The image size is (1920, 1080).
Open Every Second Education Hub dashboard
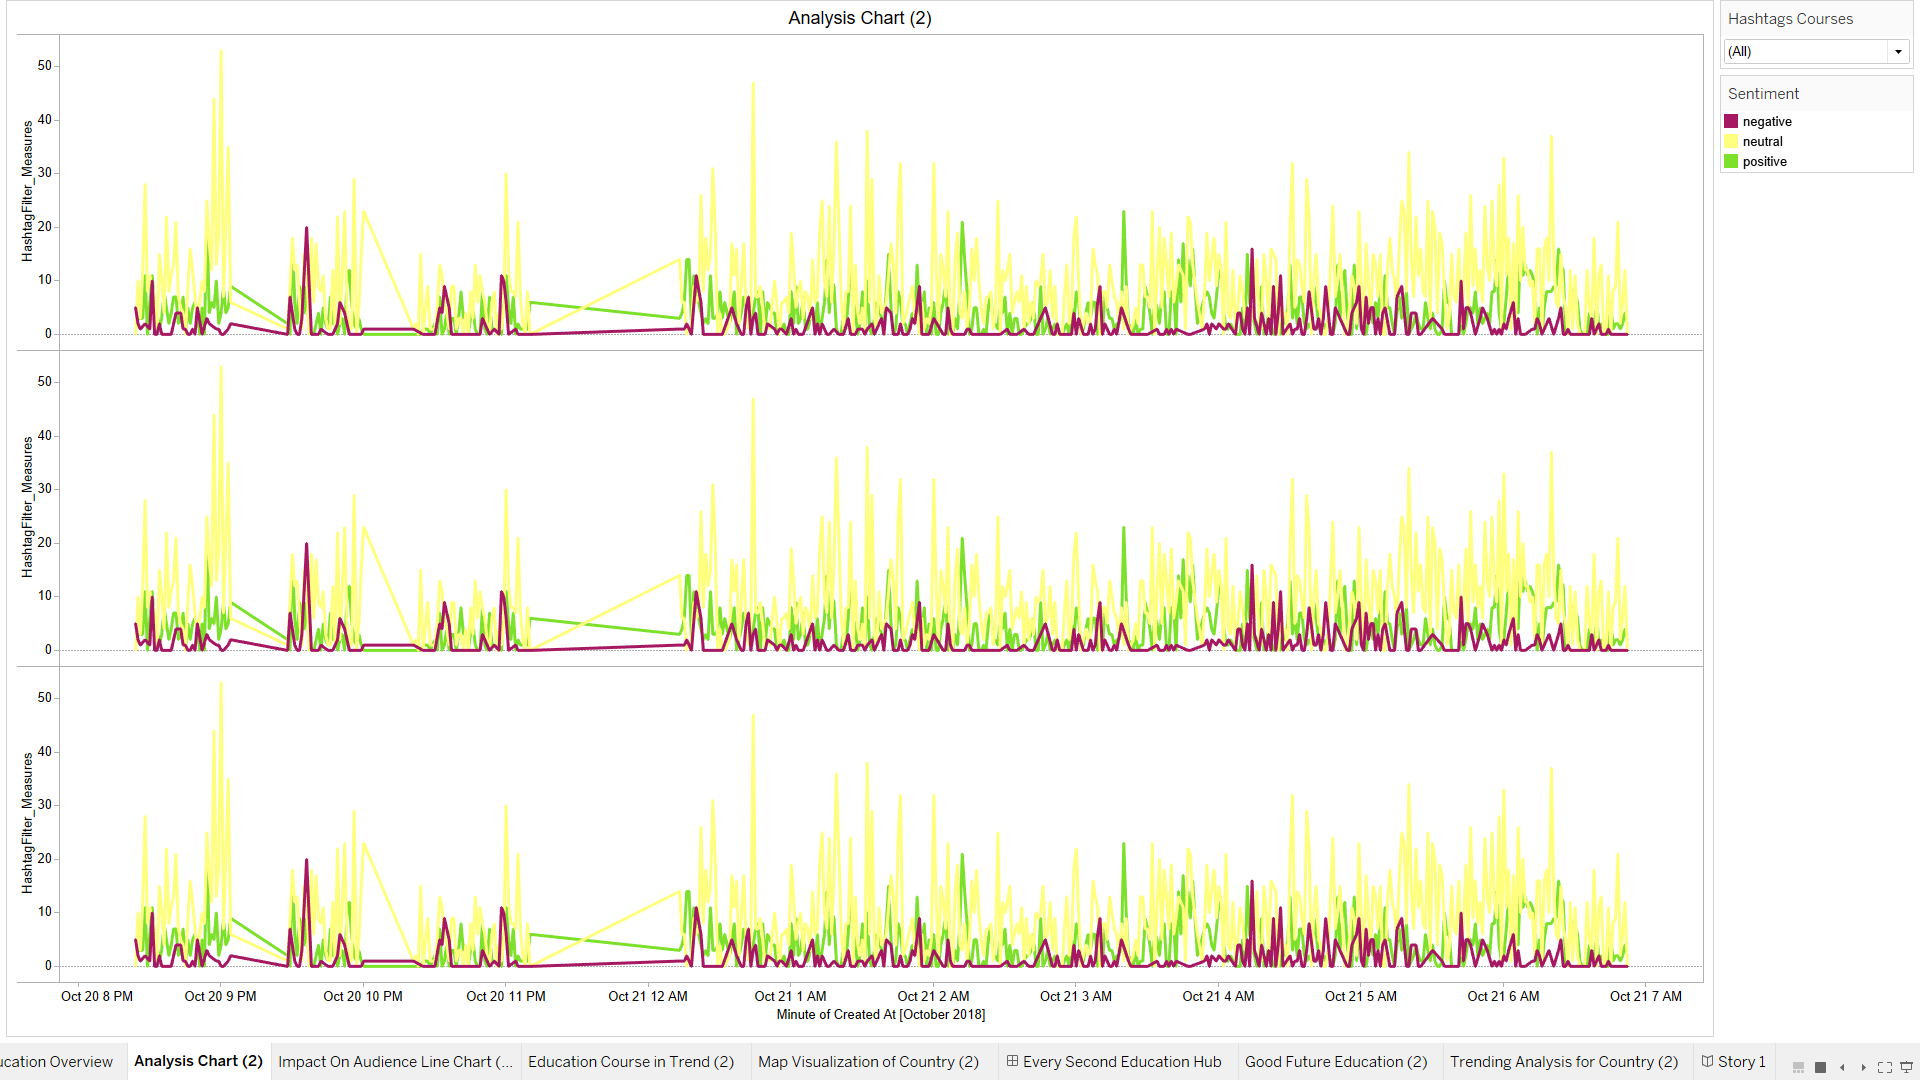(1113, 1062)
